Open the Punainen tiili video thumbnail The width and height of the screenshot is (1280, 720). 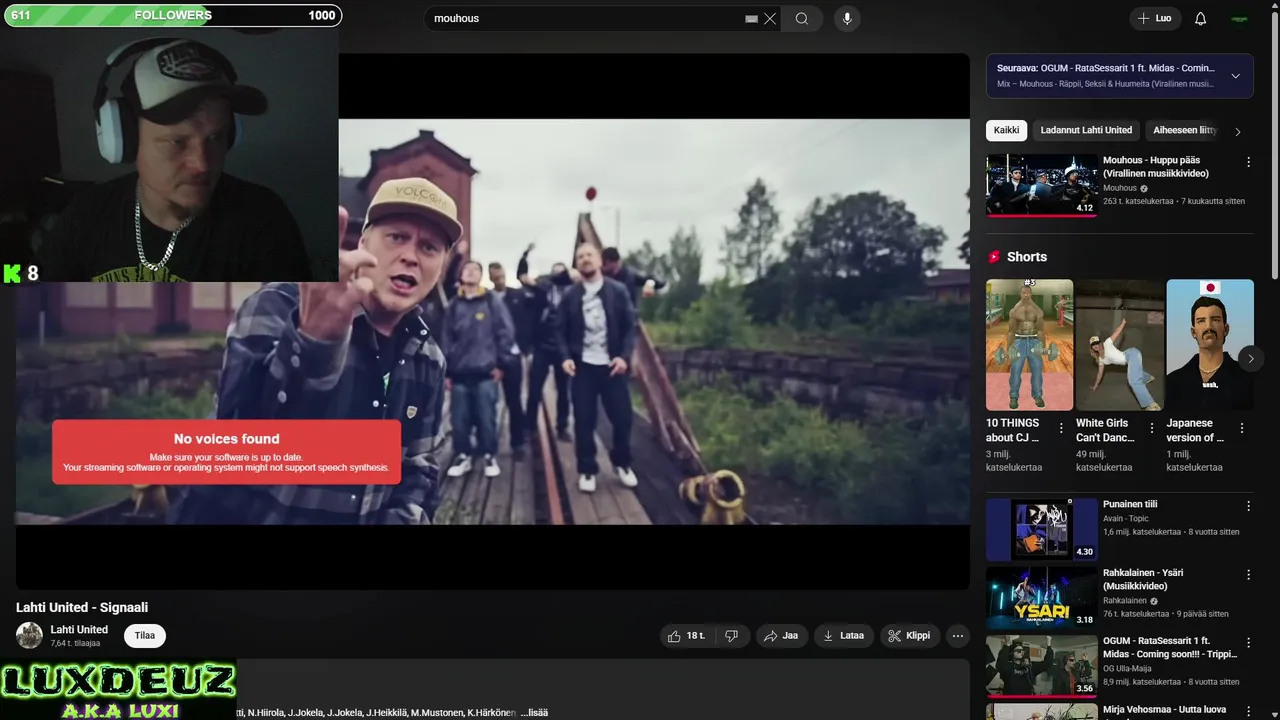(1041, 529)
